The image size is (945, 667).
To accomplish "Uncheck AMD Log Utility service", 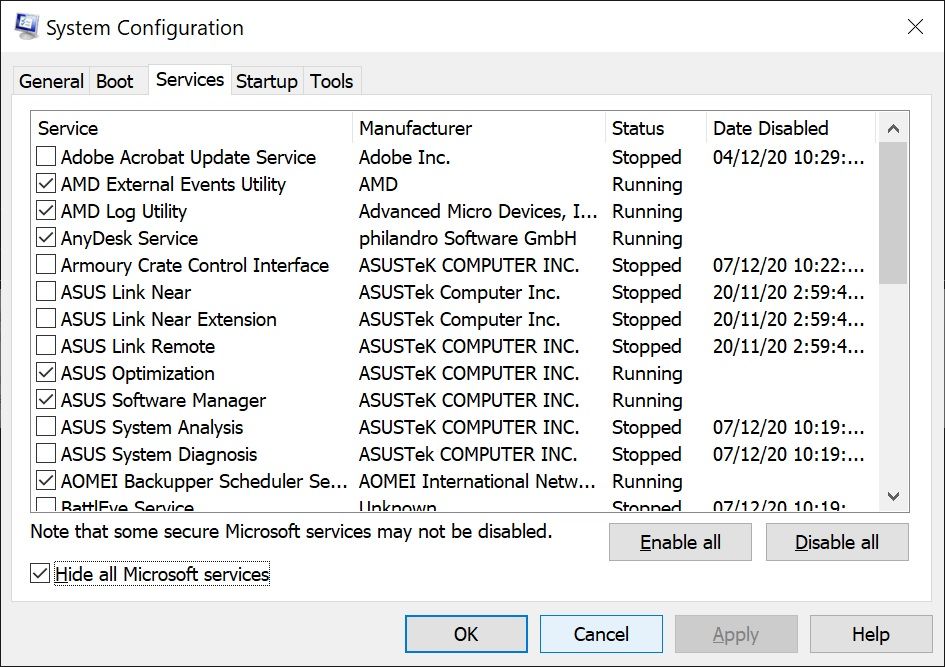I will [x=46, y=211].
